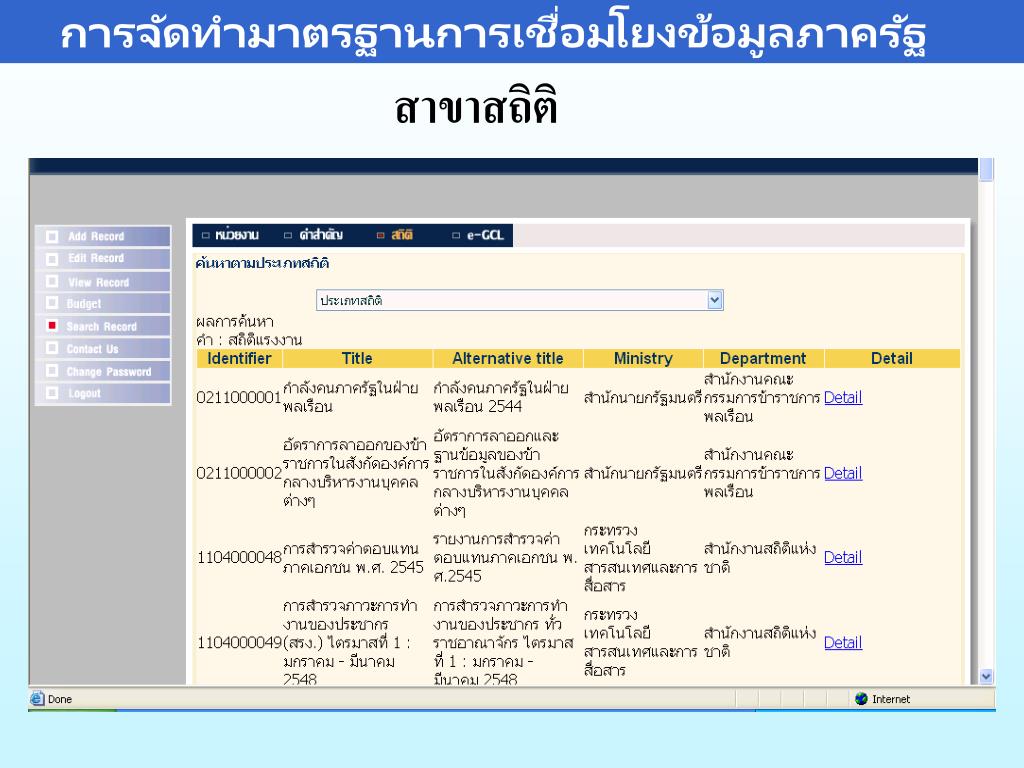Screen dimensions: 1024x768
Task: Click title การสำรวจค่าตอบแทนภาคเอกชน พ.ศ. 2545
Action: 353,558
